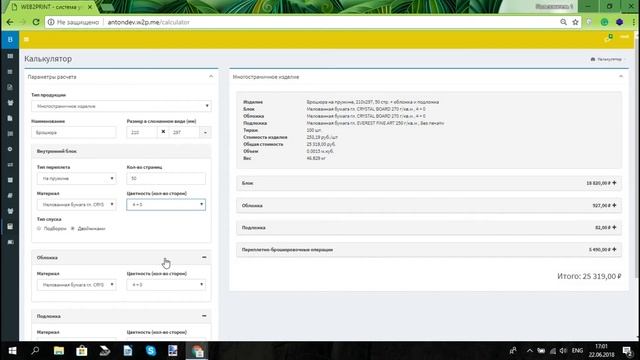This screenshot has width=640, height=360.
Task: Open the Тип продукции dropdown
Action: pos(121,106)
